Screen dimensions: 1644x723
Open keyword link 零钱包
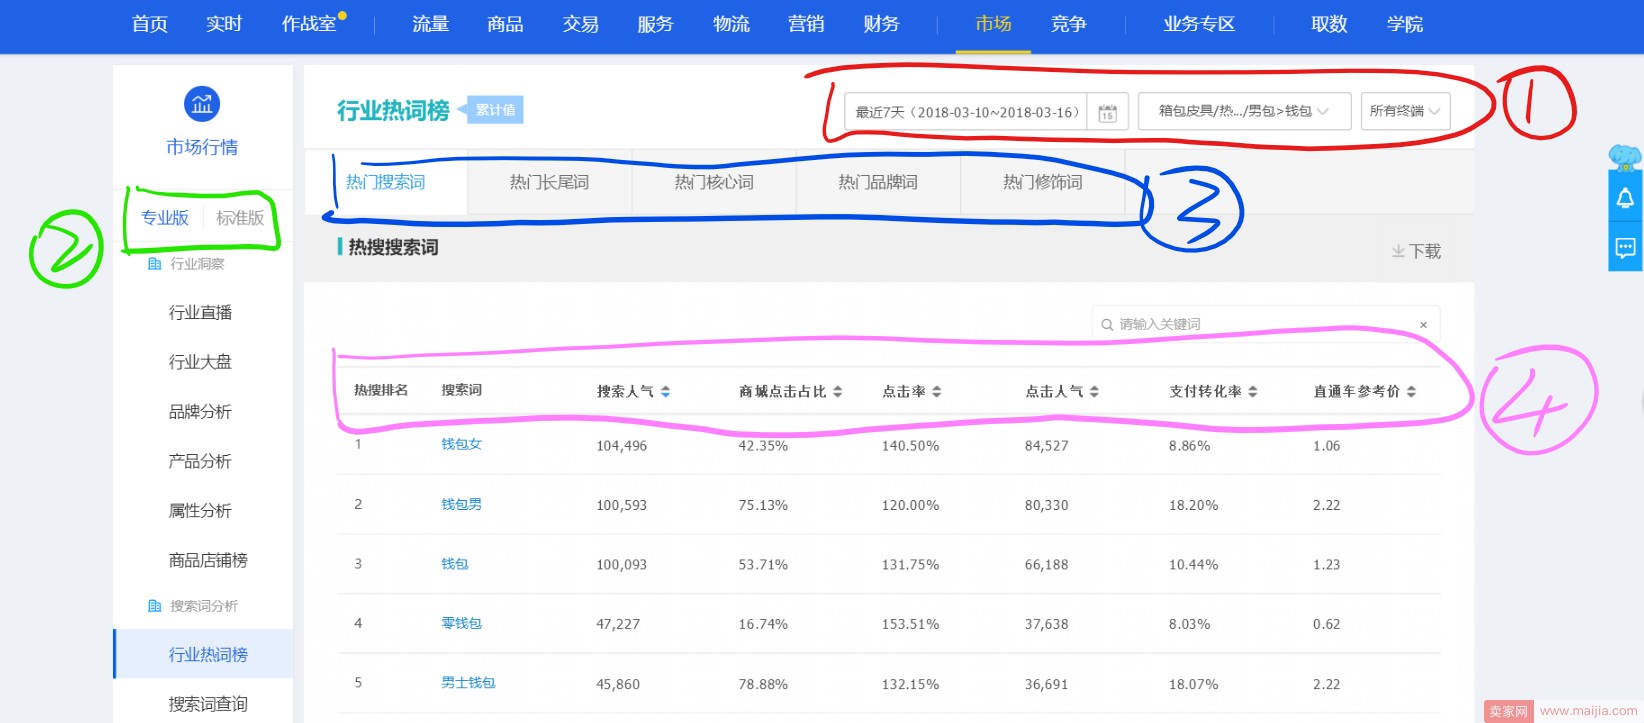(x=462, y=623)
